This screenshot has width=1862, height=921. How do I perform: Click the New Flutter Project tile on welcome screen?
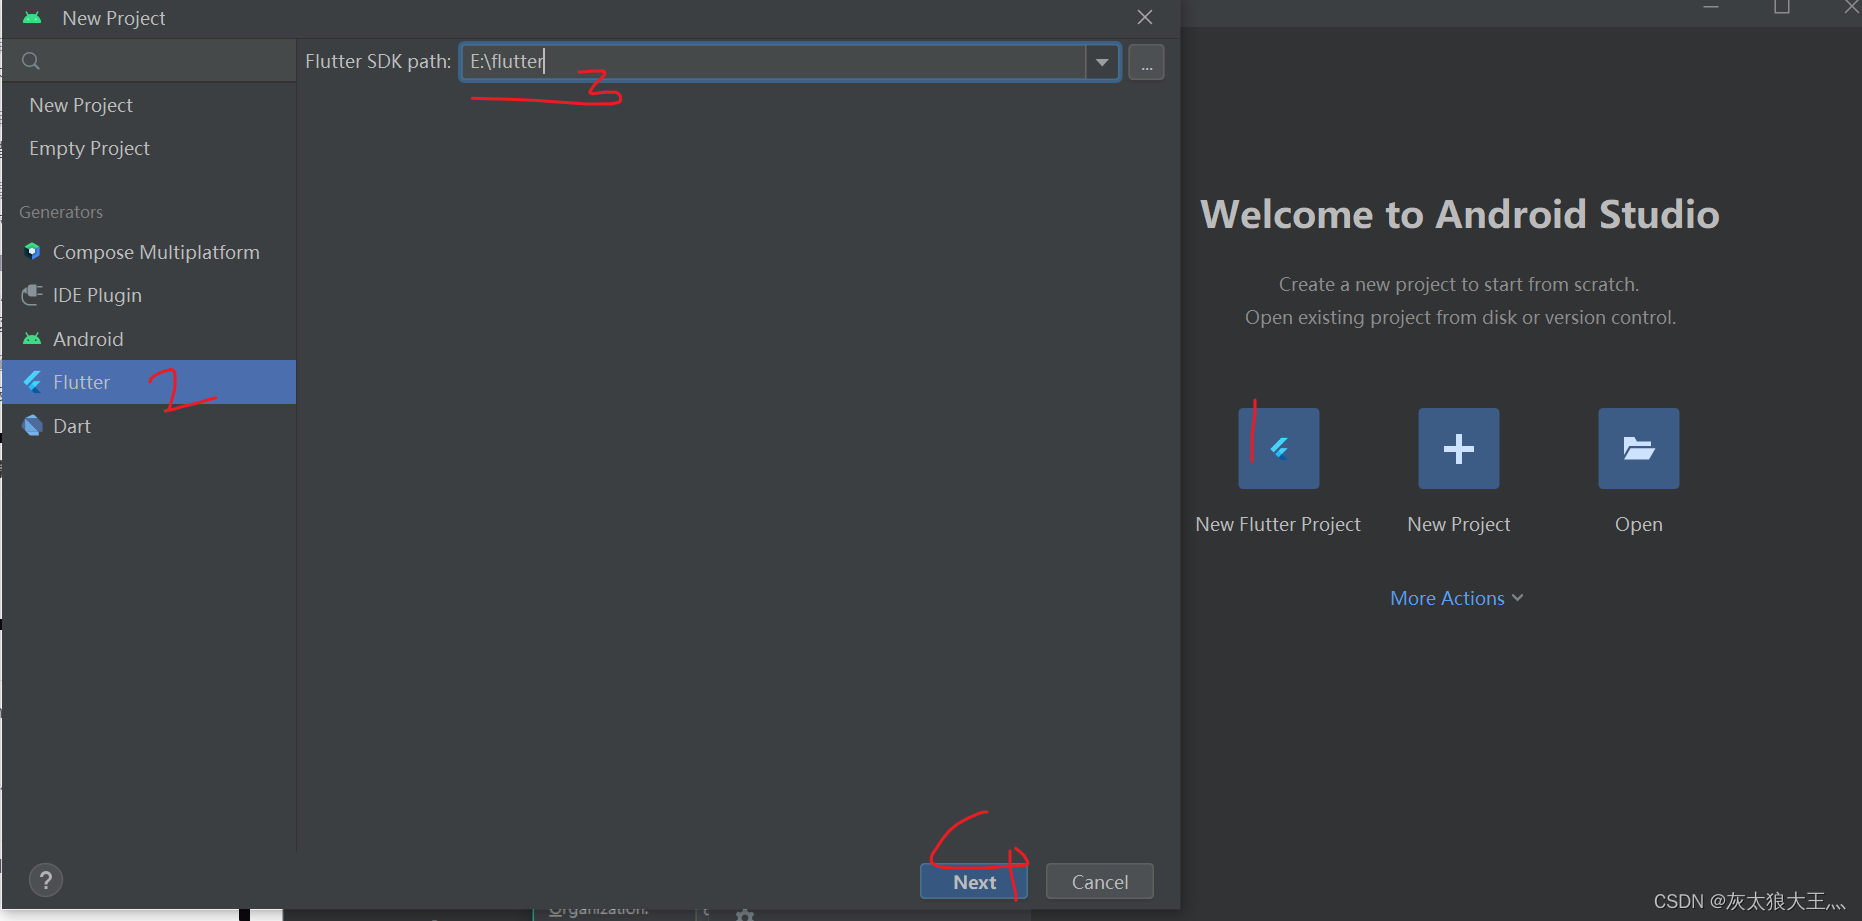[1278, 448]
